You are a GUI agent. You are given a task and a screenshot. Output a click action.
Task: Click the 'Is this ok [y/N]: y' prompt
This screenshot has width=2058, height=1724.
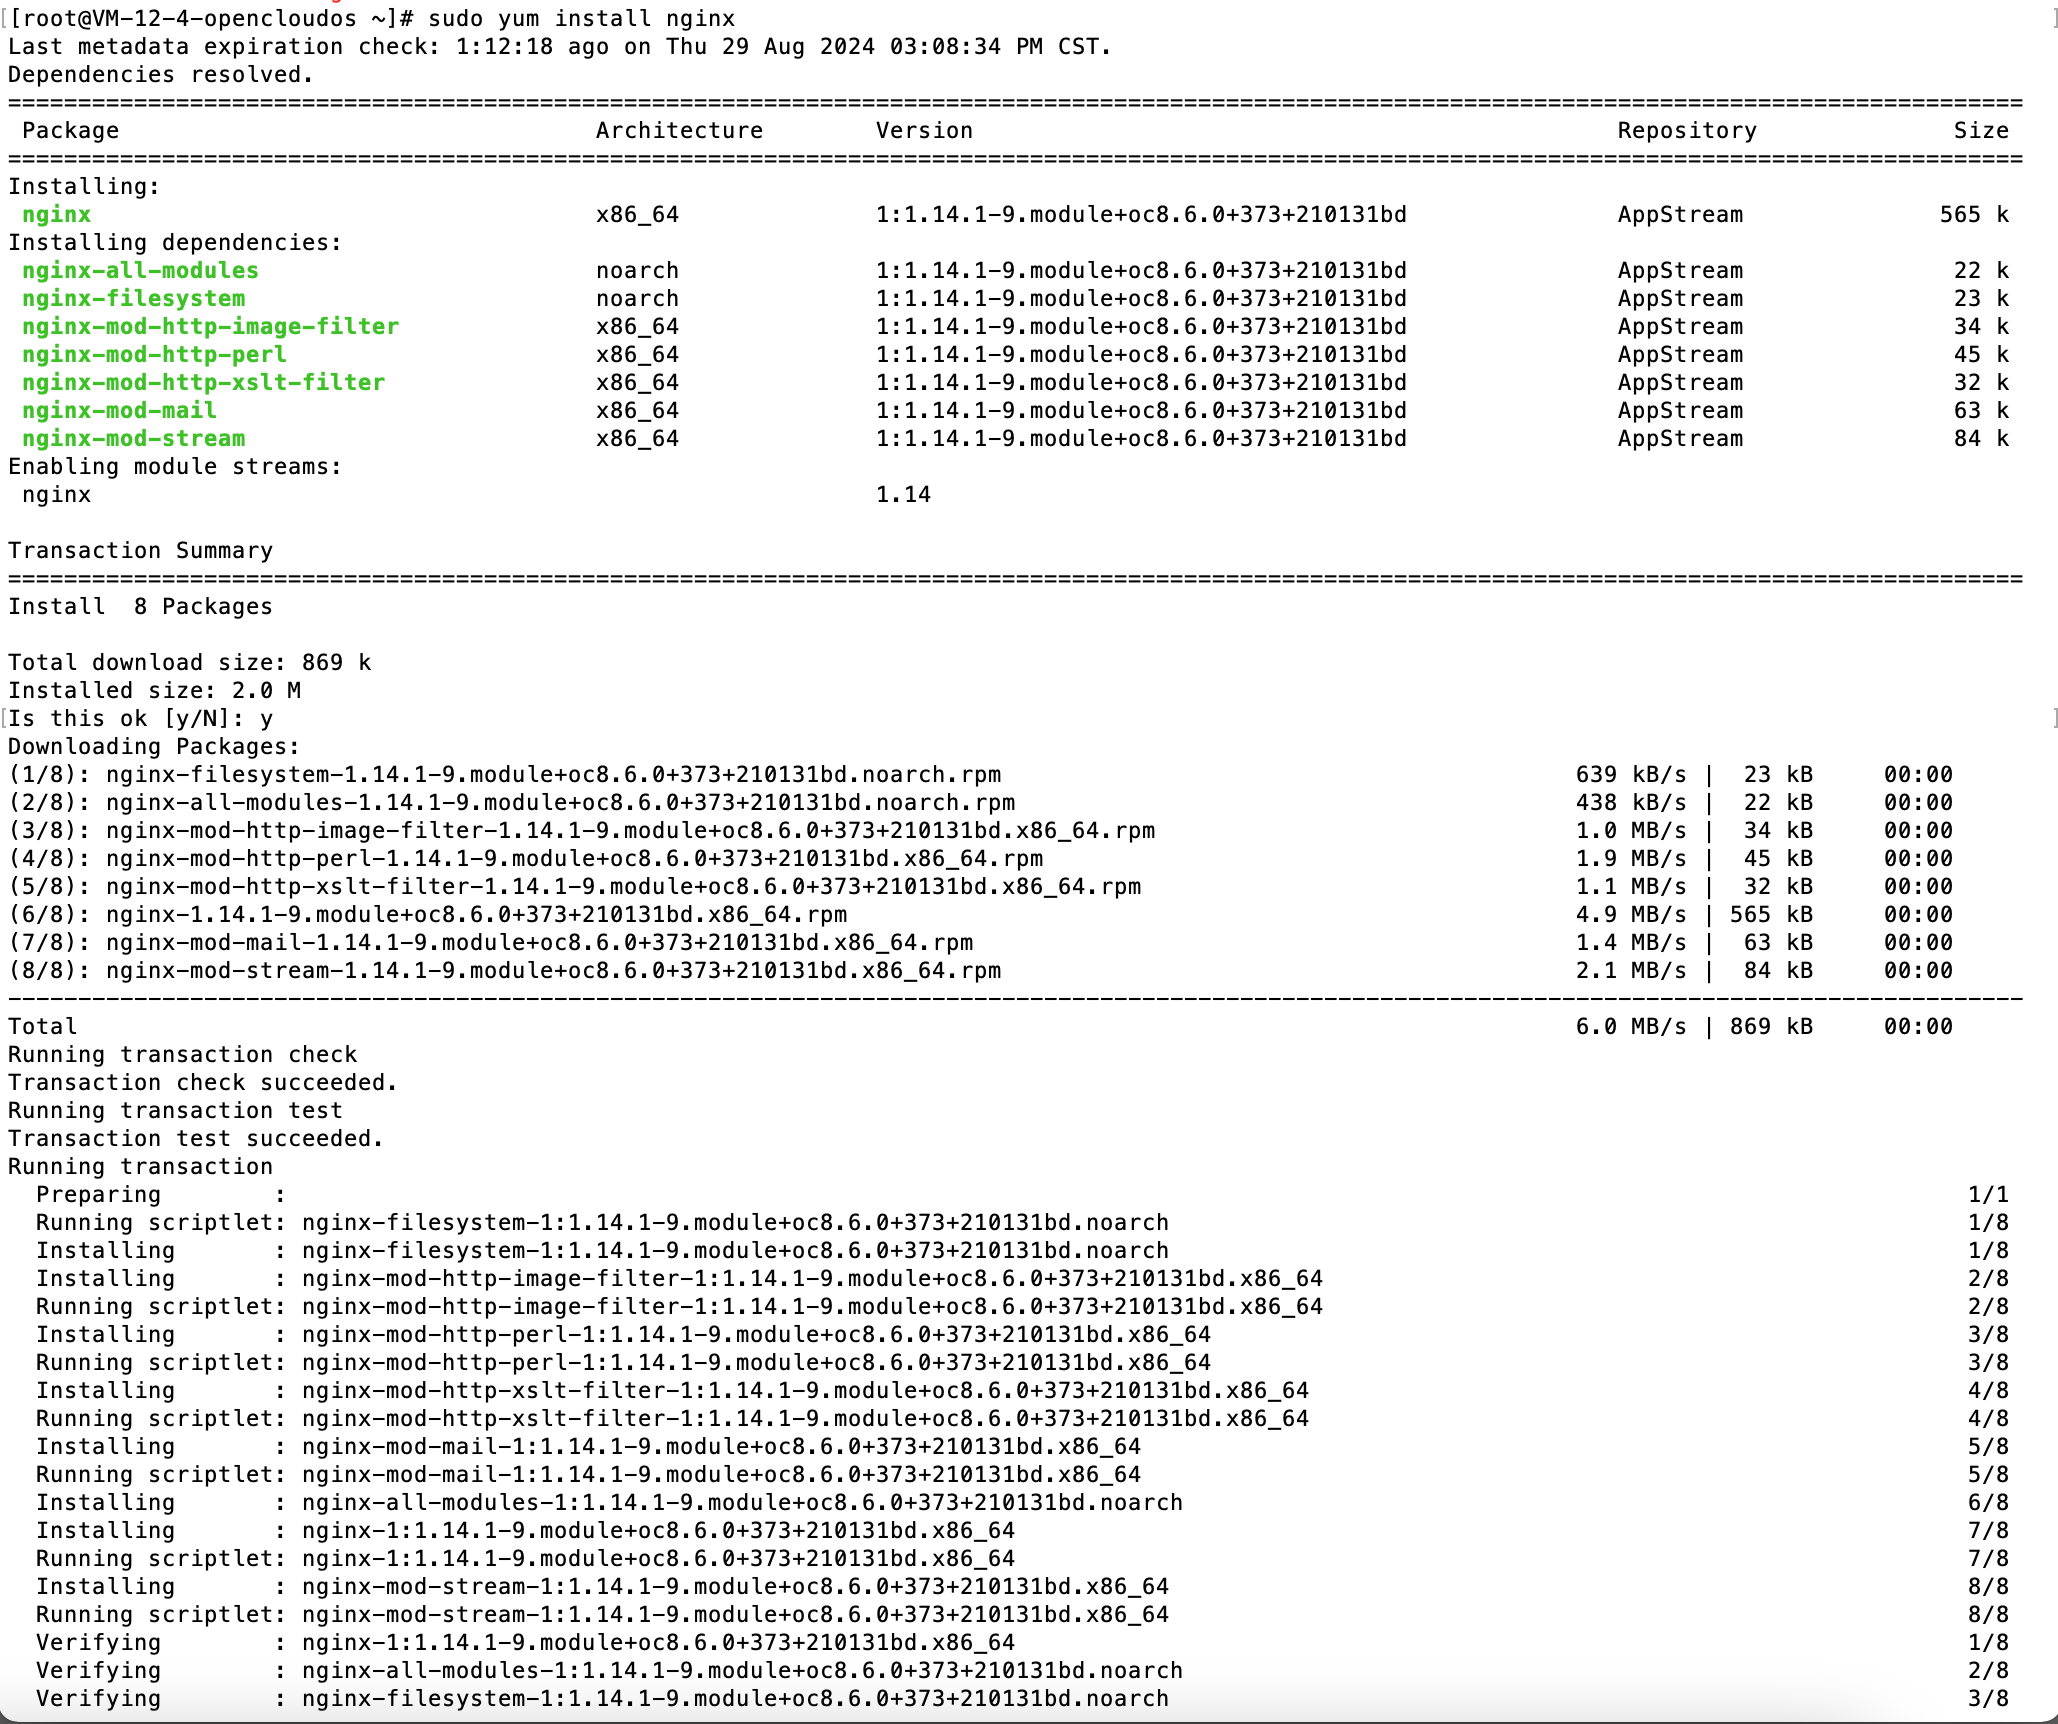coord(140,719)
